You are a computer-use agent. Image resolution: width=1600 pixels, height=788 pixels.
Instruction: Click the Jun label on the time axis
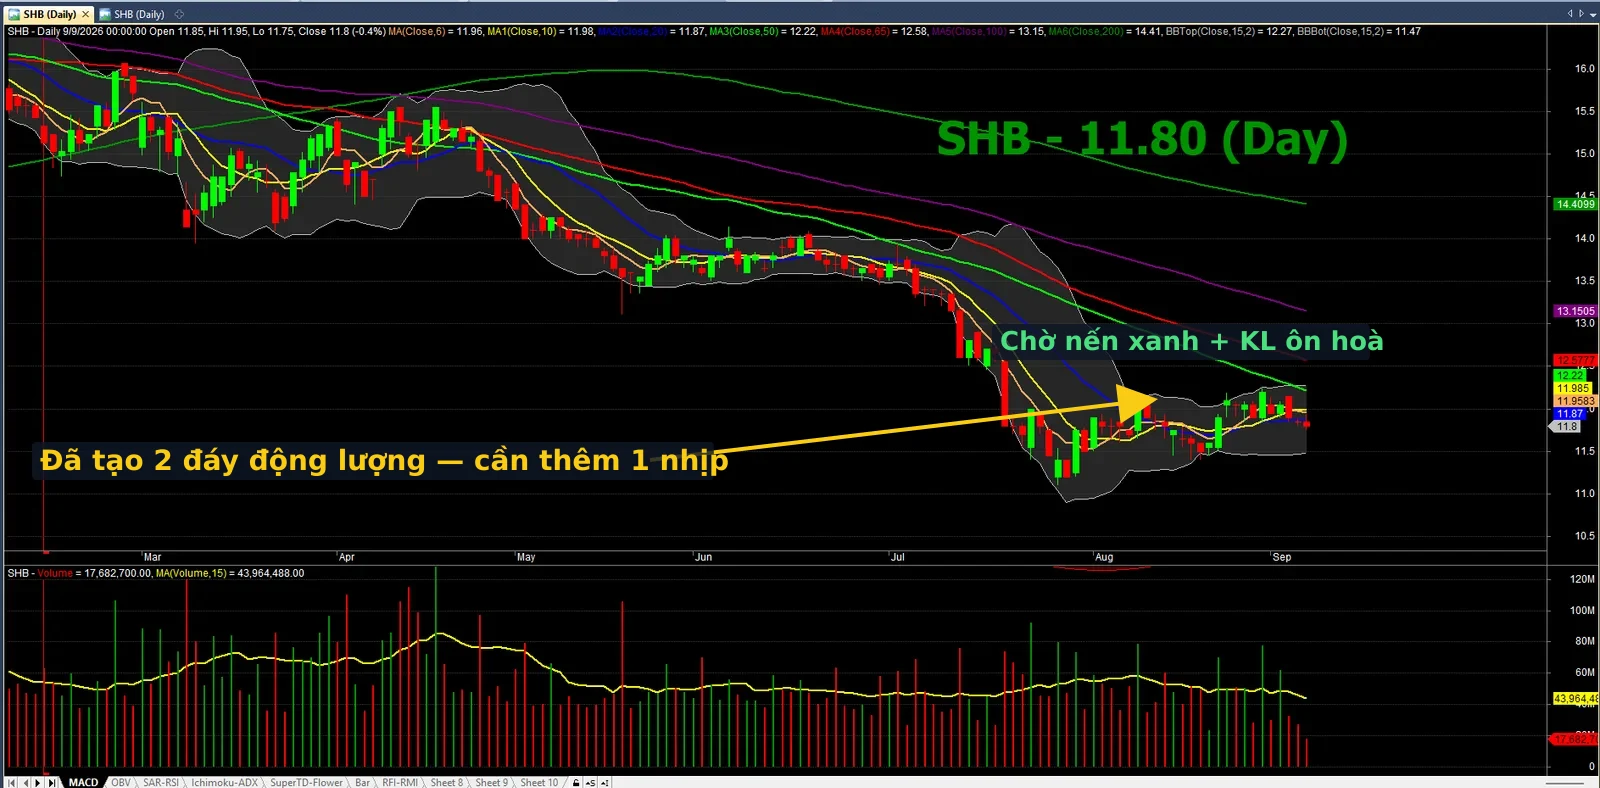pos(704,557)
